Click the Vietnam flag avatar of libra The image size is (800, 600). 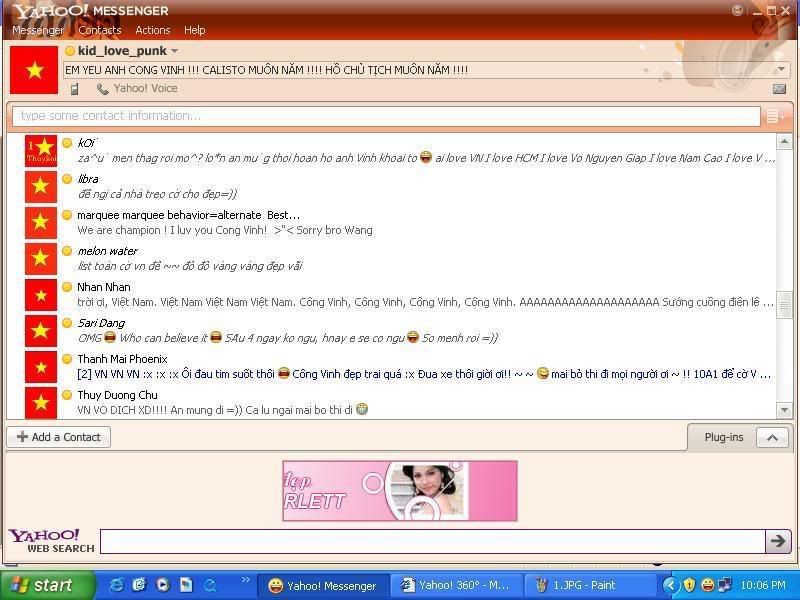tap(40, 186)
